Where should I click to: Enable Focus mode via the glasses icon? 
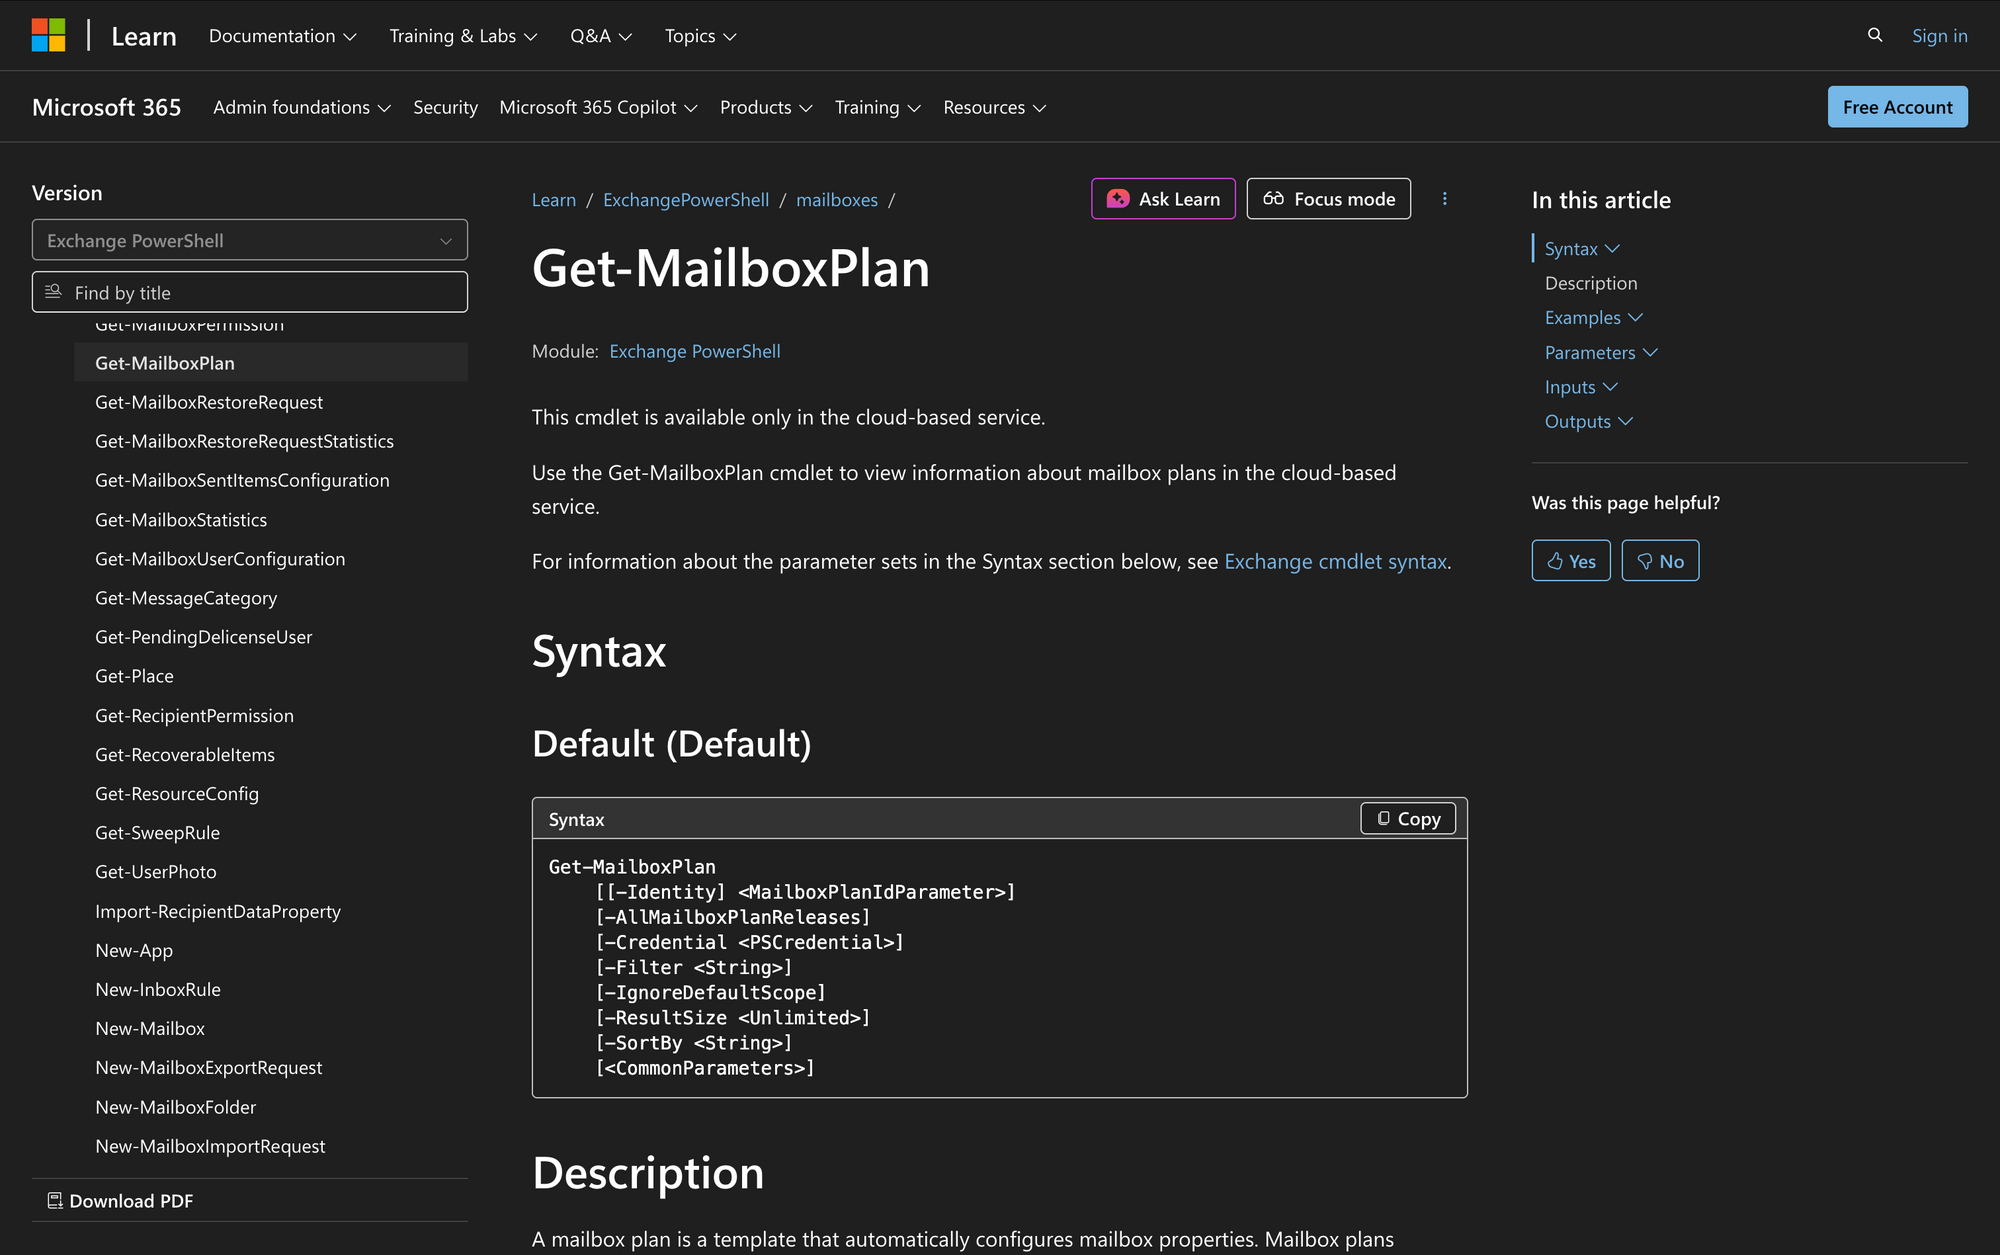point(1276,199)
